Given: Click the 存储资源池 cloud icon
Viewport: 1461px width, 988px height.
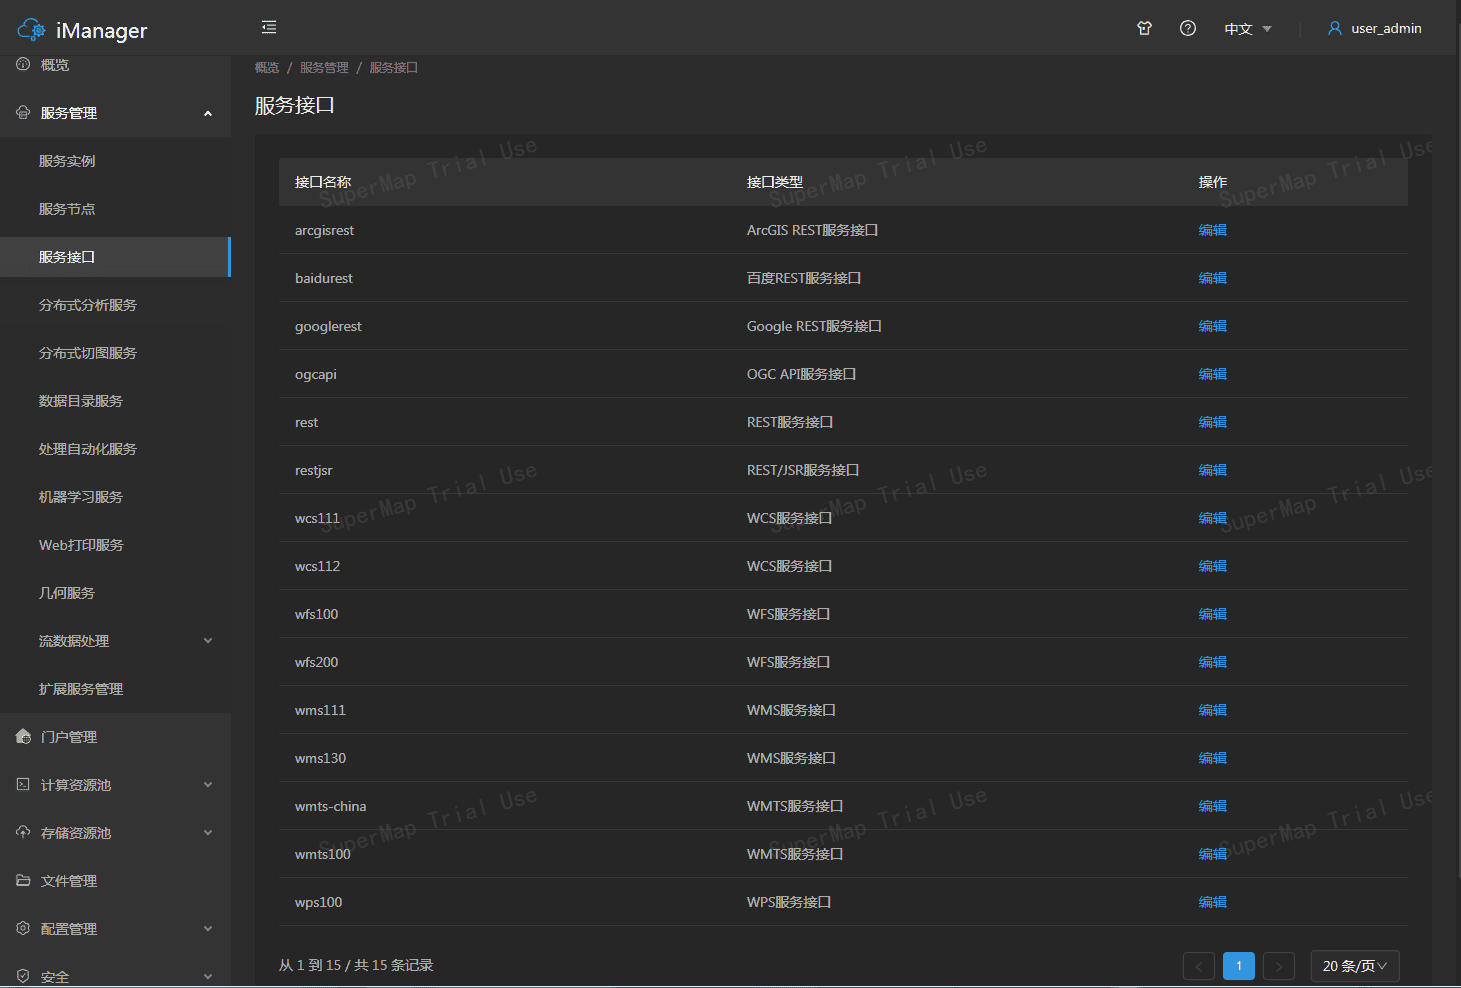Looking at the screenshot, I should click(23, 832).
